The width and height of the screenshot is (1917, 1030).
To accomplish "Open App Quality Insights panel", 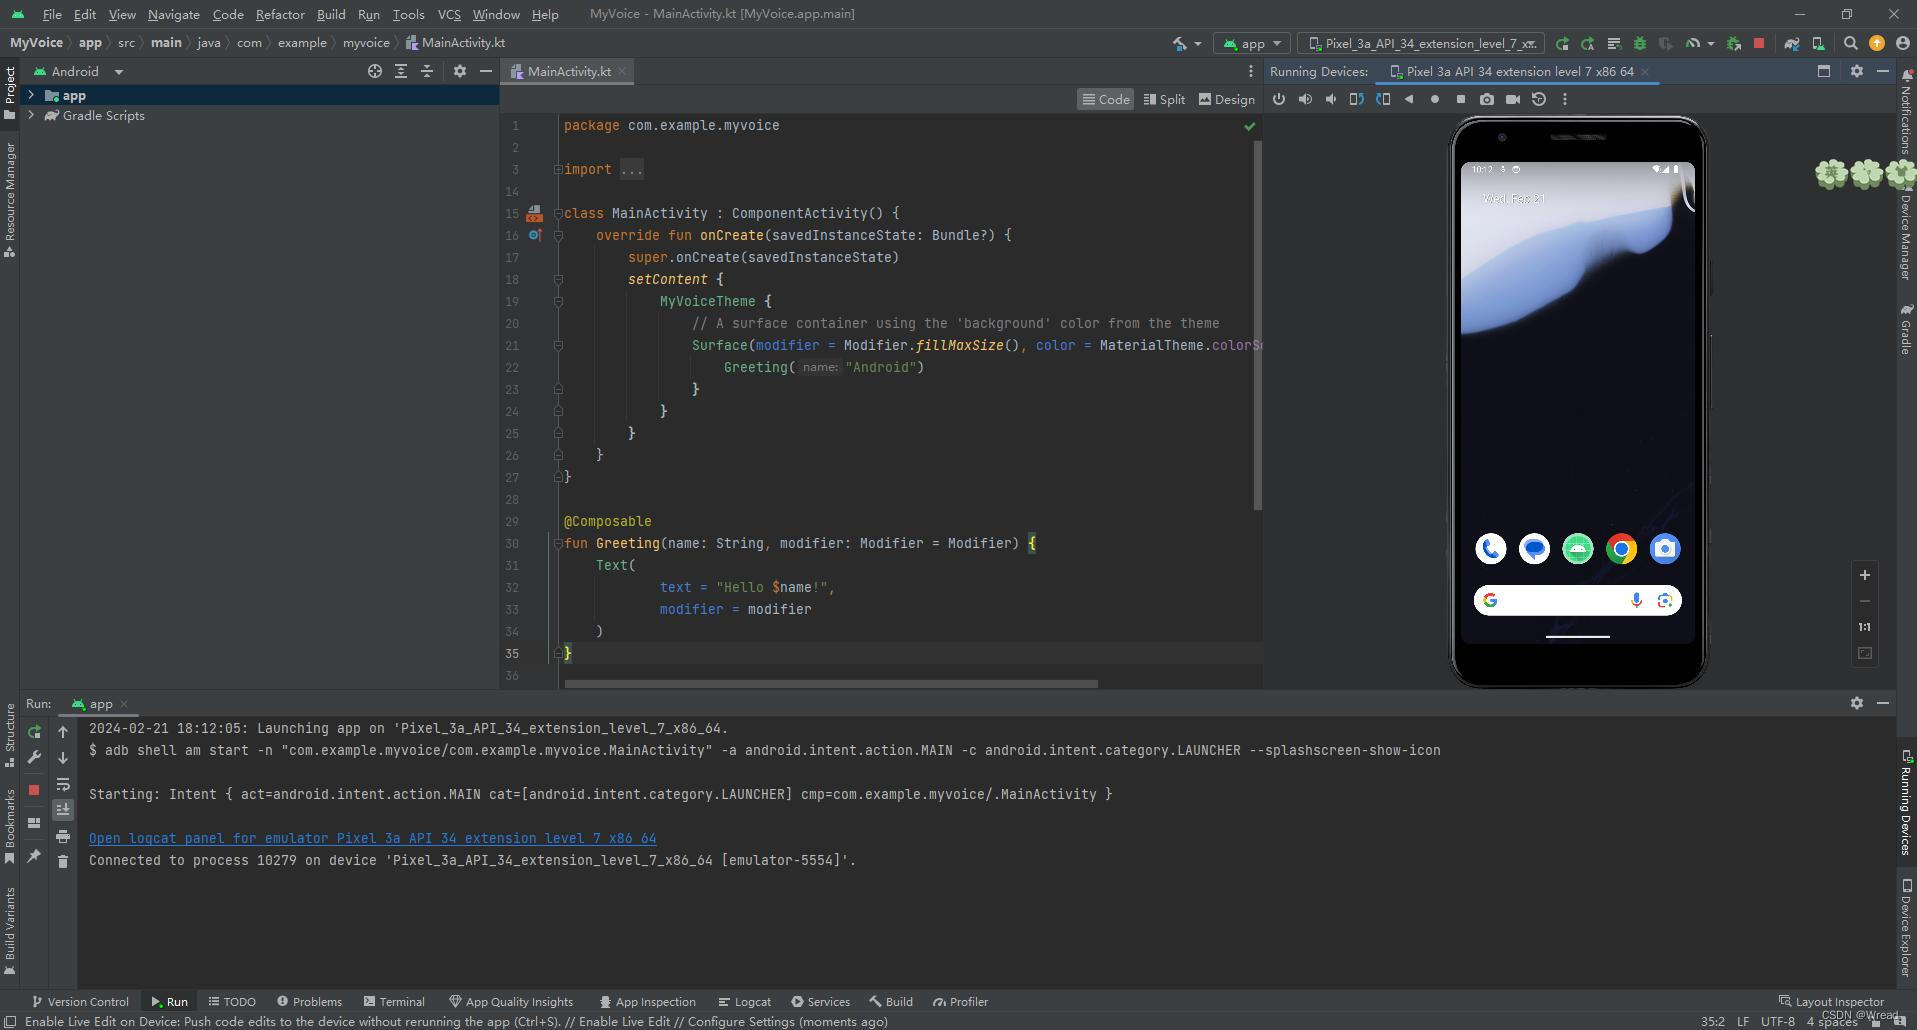I will [x=511, y=1001].
